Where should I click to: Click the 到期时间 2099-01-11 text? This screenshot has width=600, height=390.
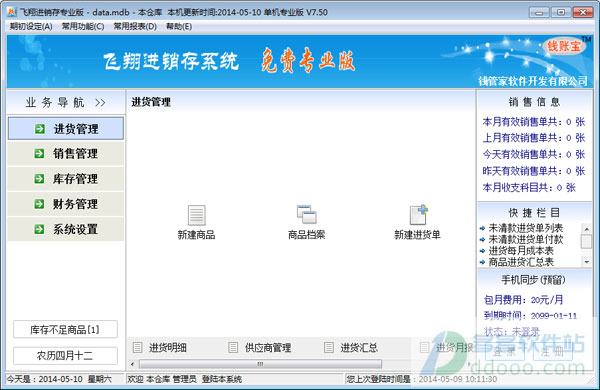[x=530, y=316]
